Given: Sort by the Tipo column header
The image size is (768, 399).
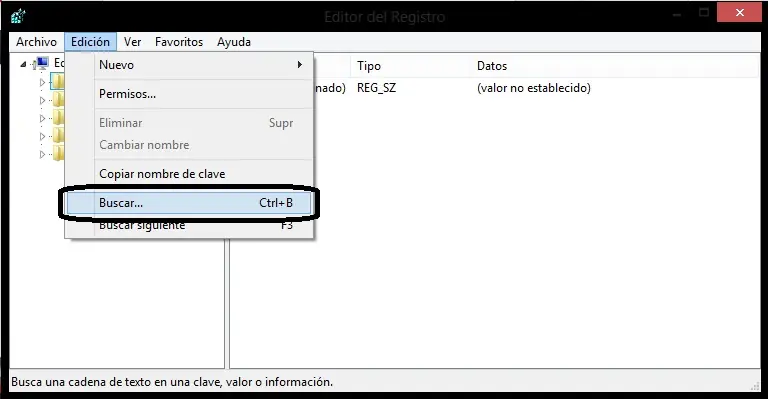Looking at the screenshot, I should 411,66.
